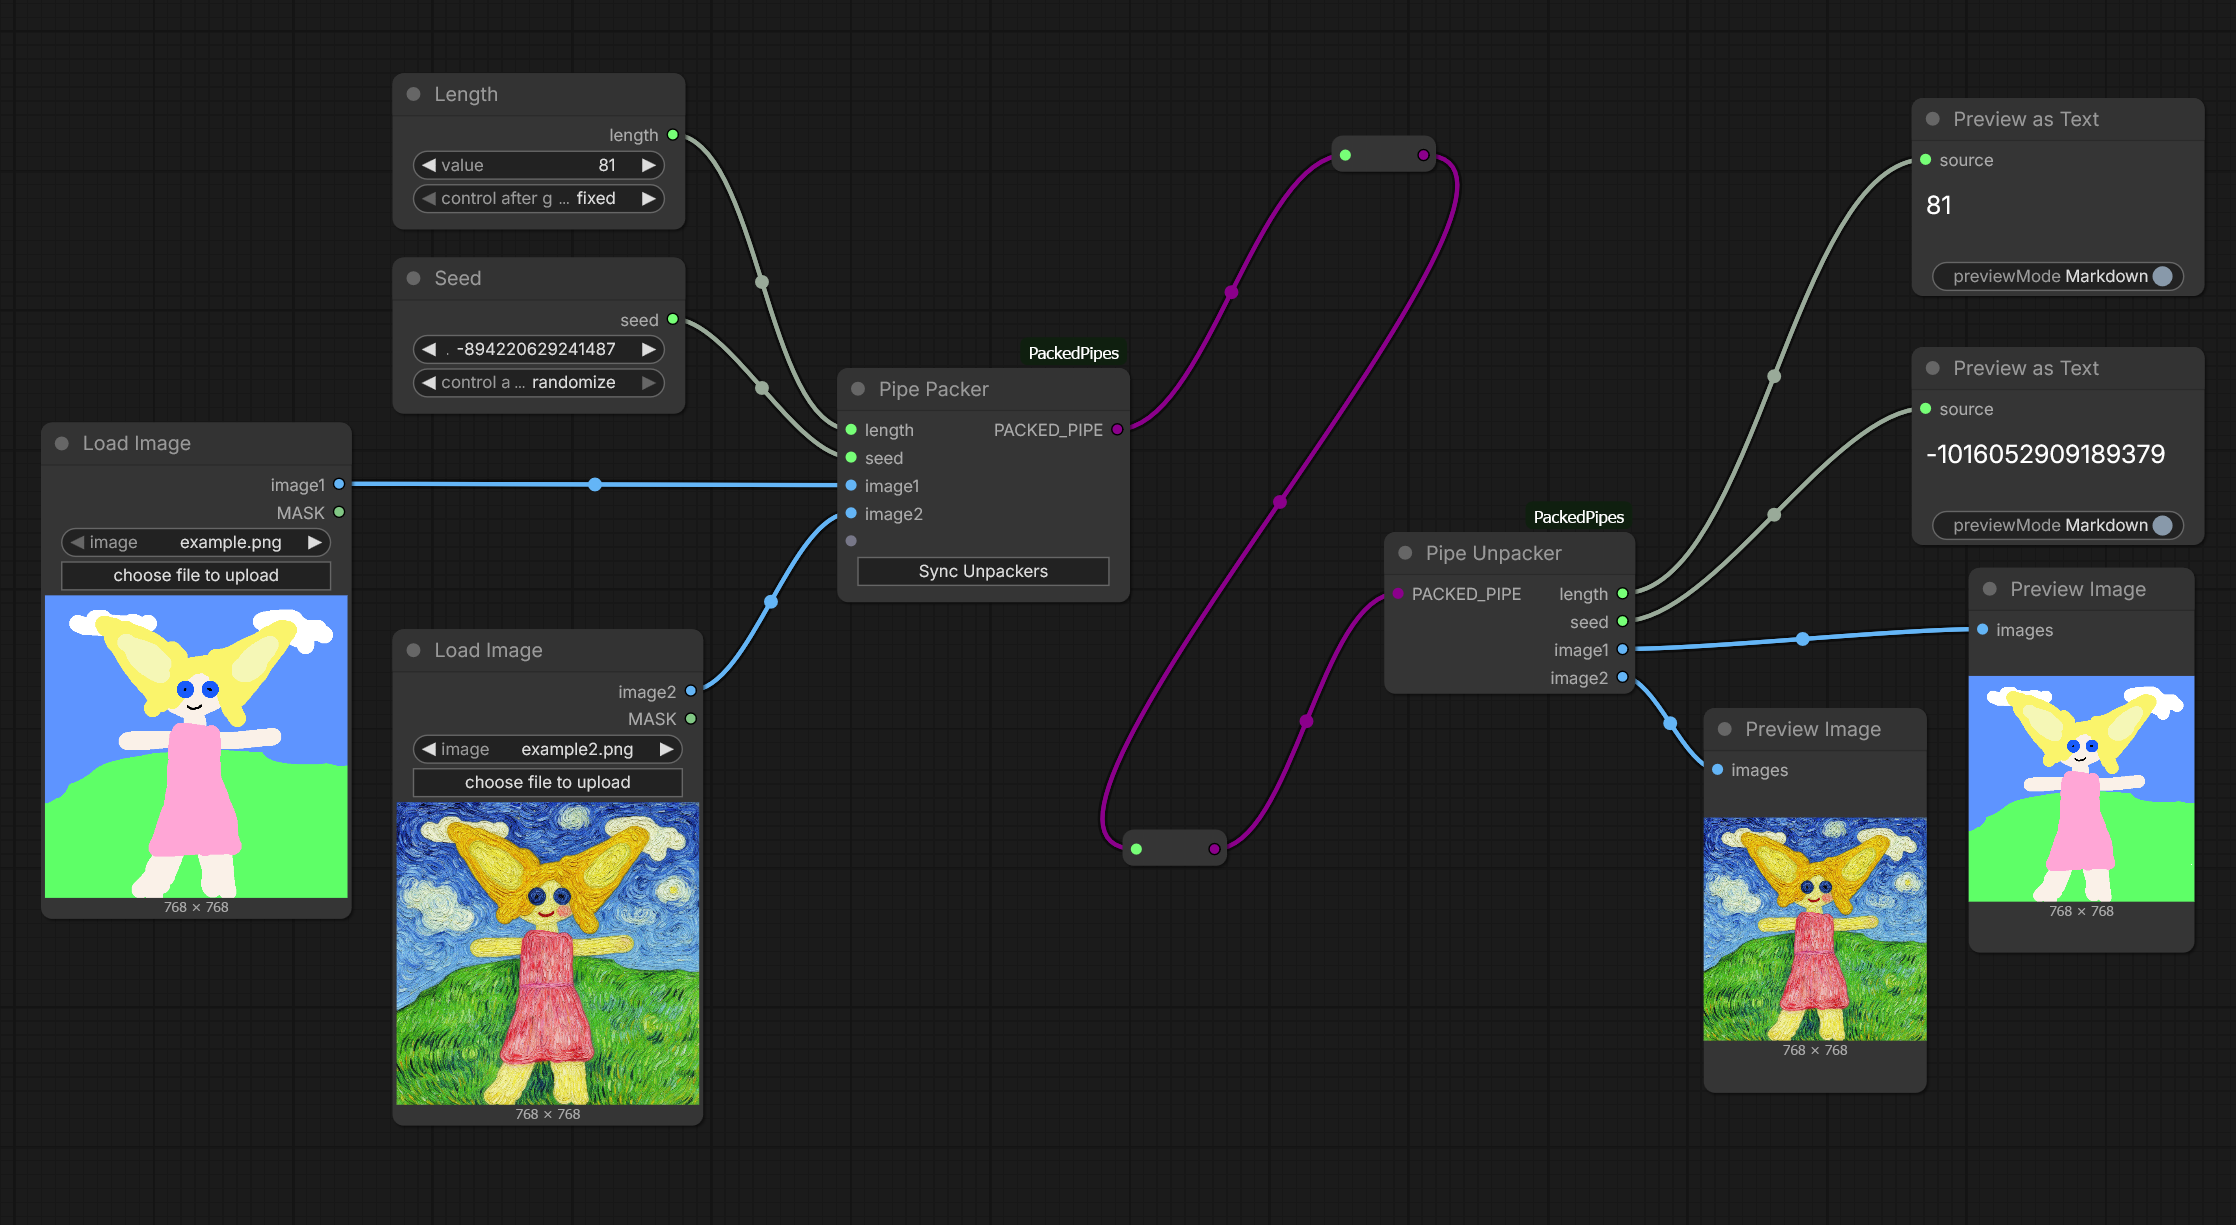Click the PackedPipes badge above Pipe Packer
Viewport: 2236px width, 1225px height.
point(1073,353)
